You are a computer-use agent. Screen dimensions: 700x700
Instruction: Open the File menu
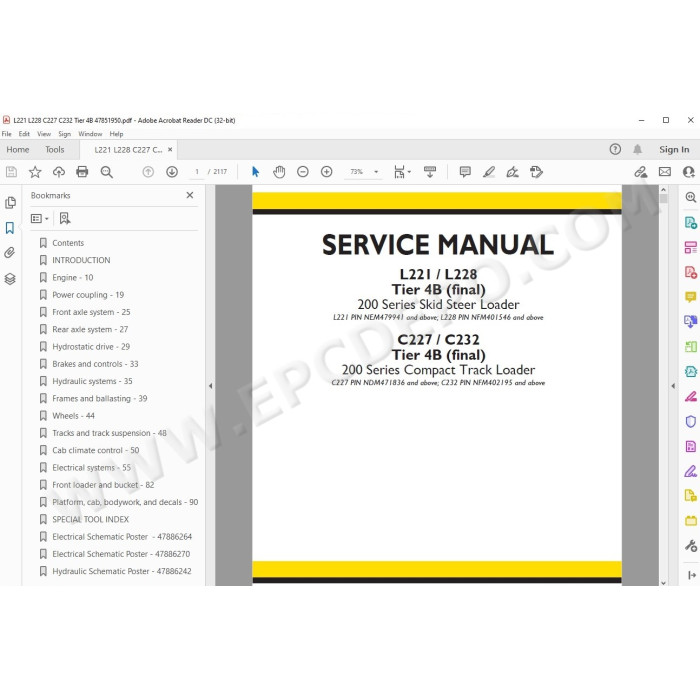[7, 134]
